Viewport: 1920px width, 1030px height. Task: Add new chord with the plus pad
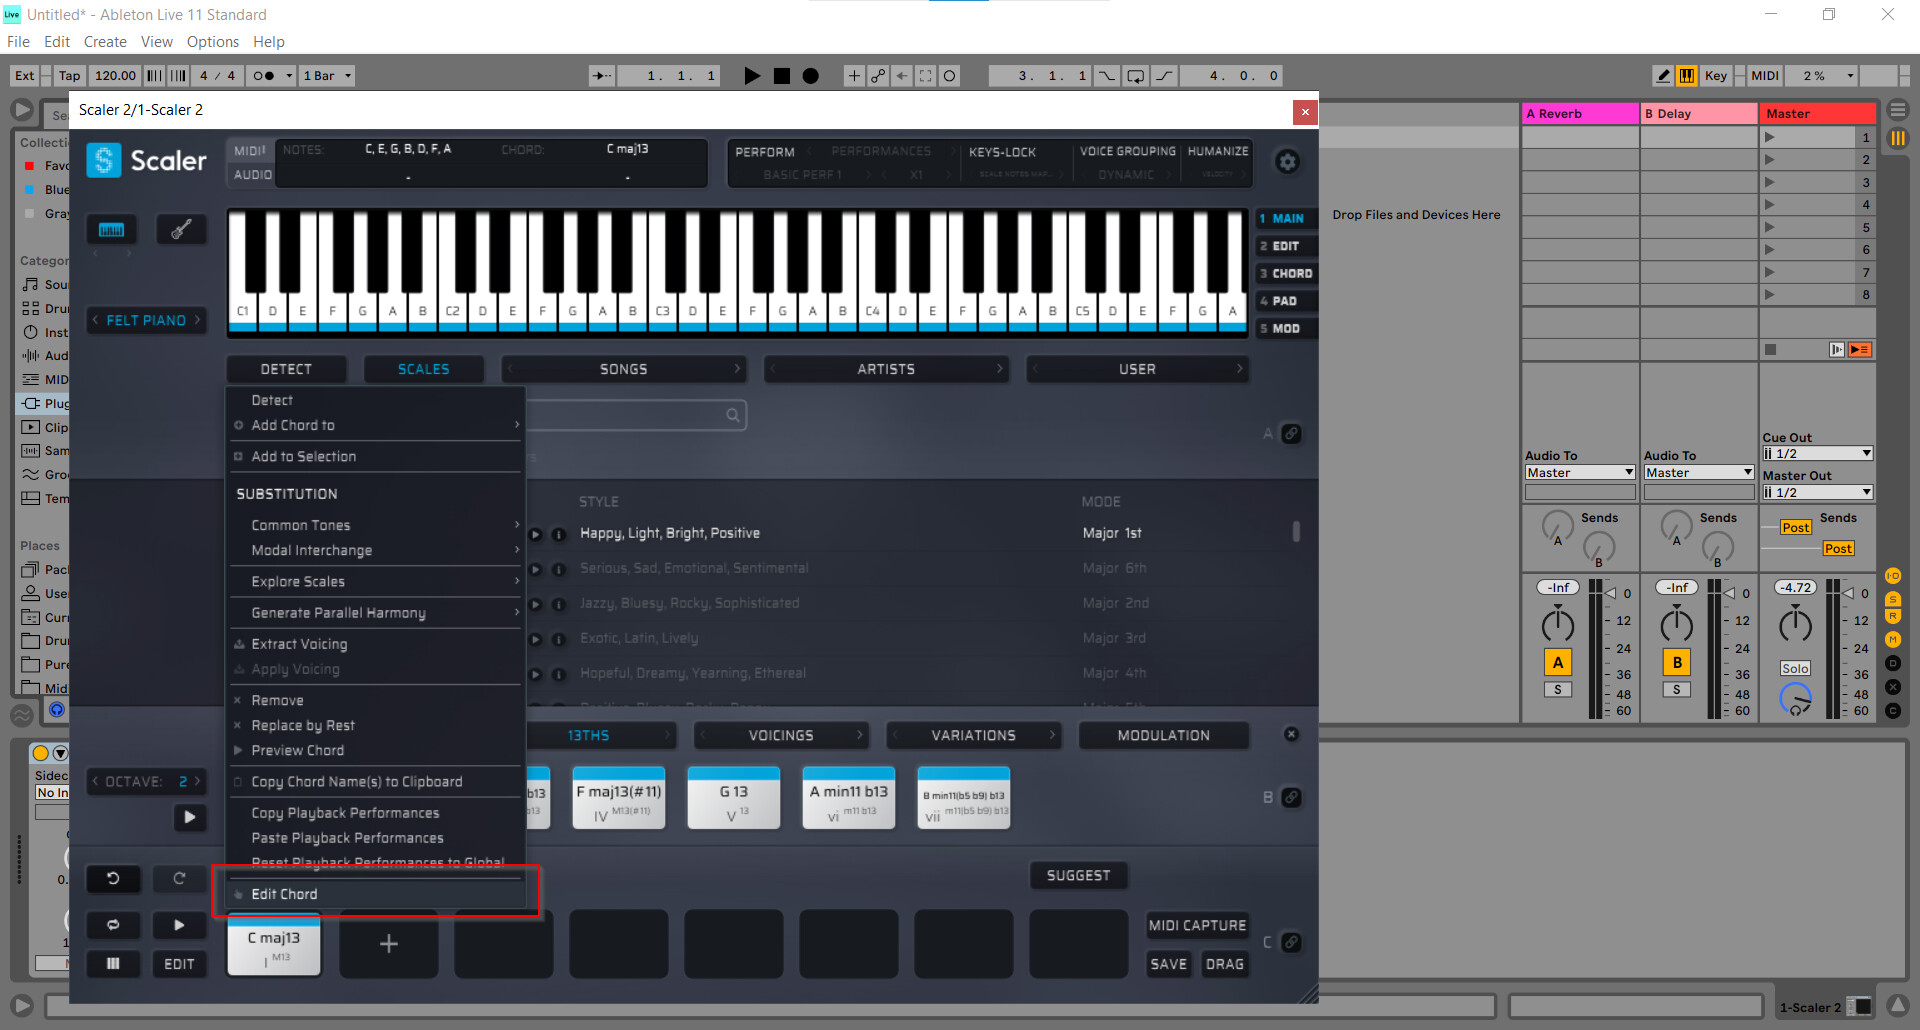389,943
